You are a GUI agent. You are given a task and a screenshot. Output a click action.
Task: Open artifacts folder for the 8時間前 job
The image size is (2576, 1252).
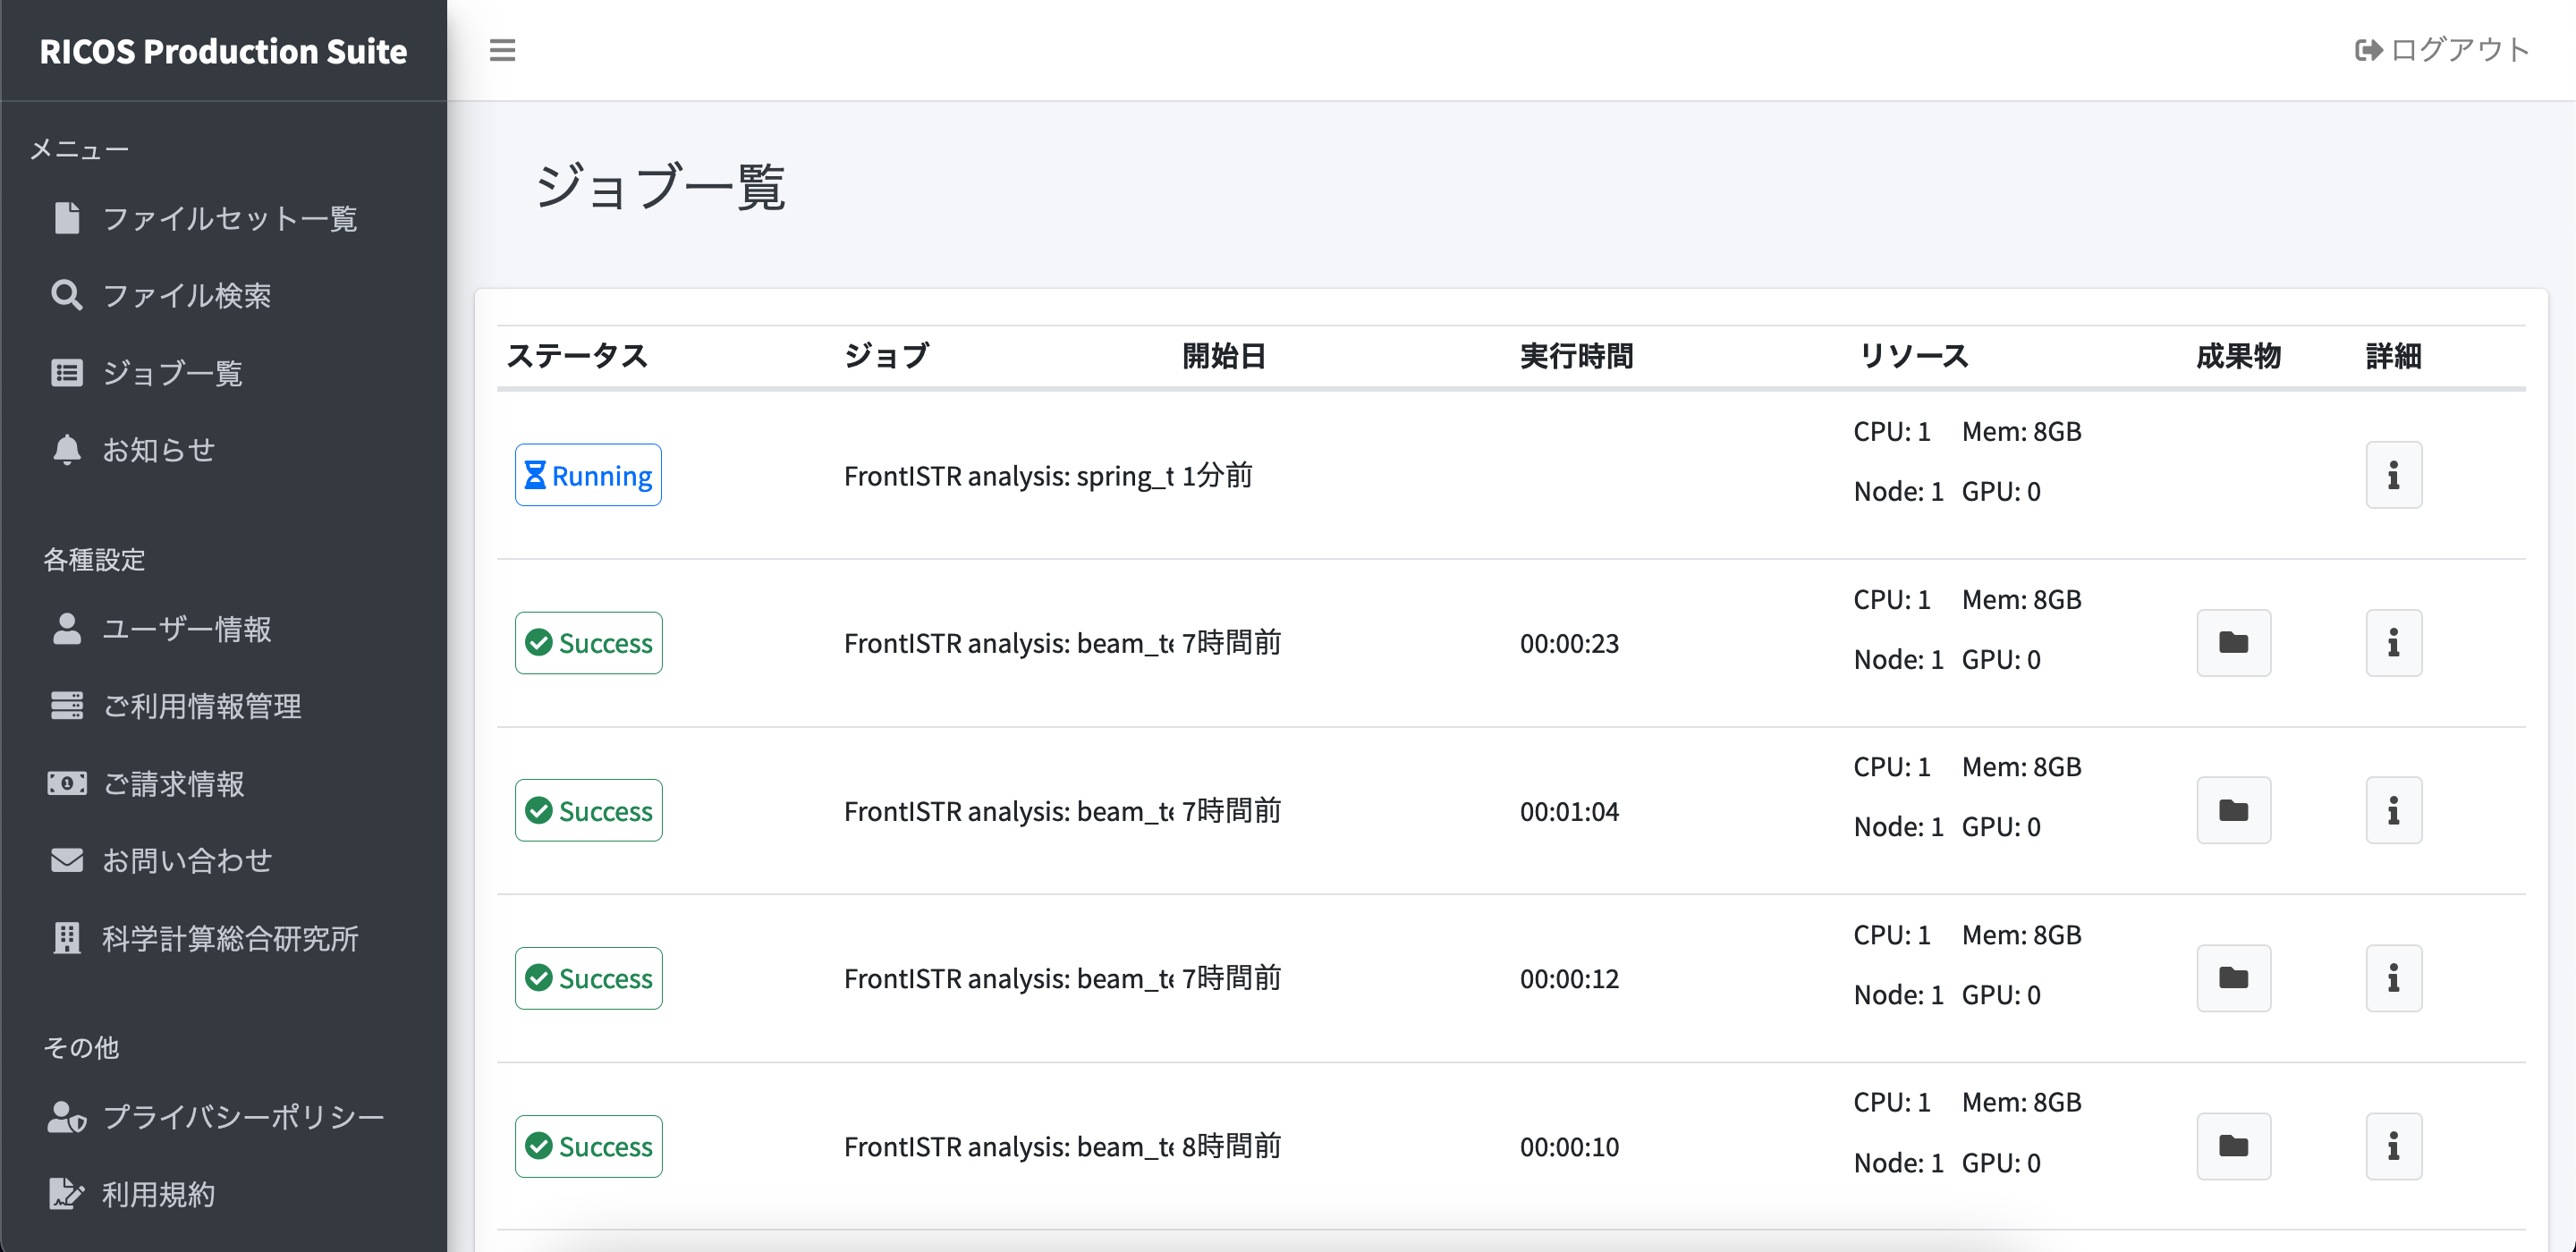pos(2233,1146)
